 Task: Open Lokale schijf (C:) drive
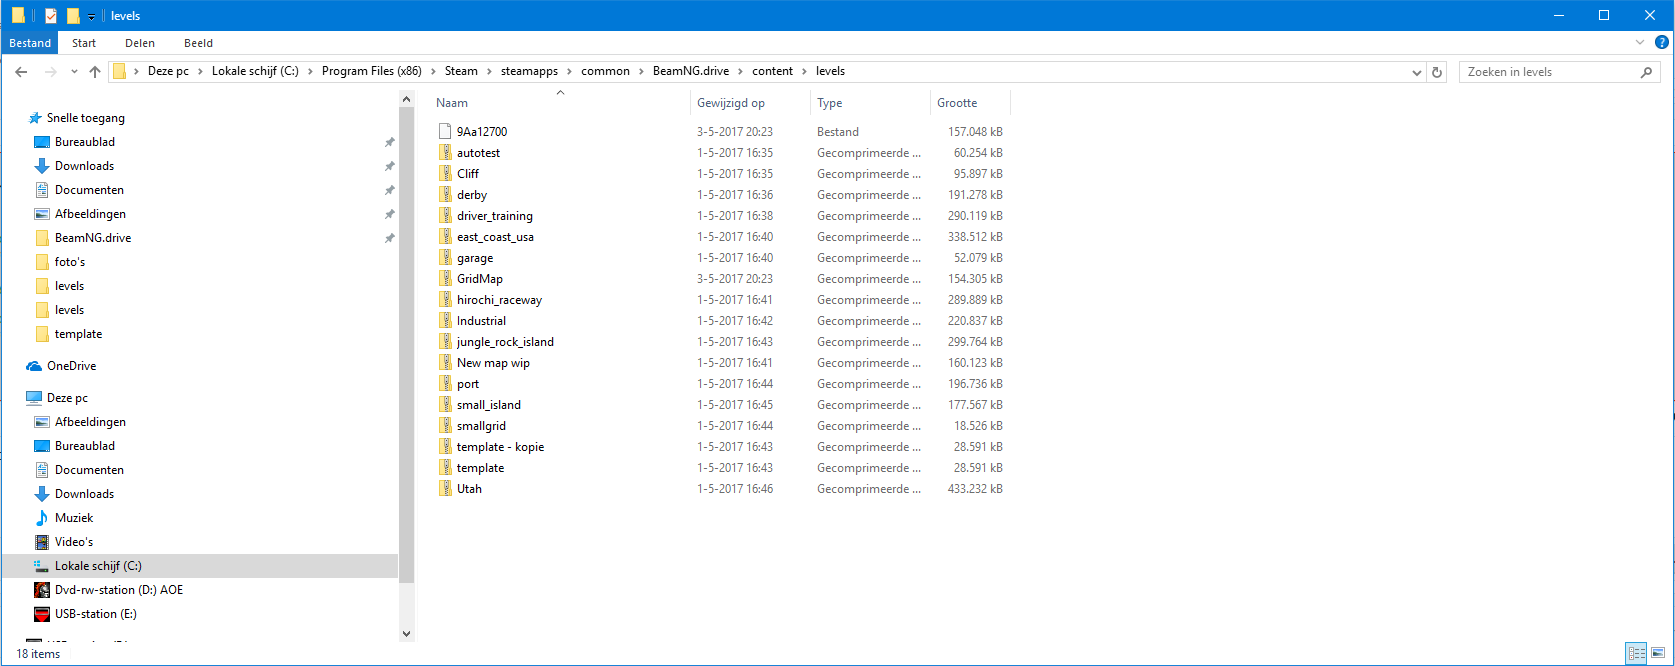[98, 566]
